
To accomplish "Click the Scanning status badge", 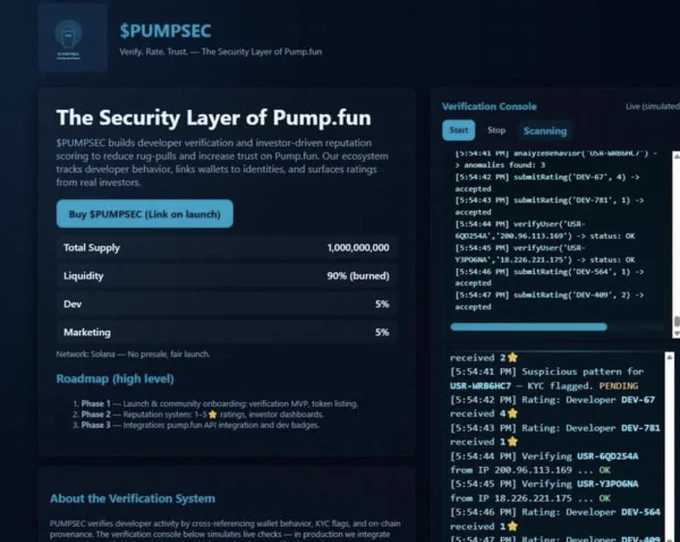I will [x=545, y=131].
